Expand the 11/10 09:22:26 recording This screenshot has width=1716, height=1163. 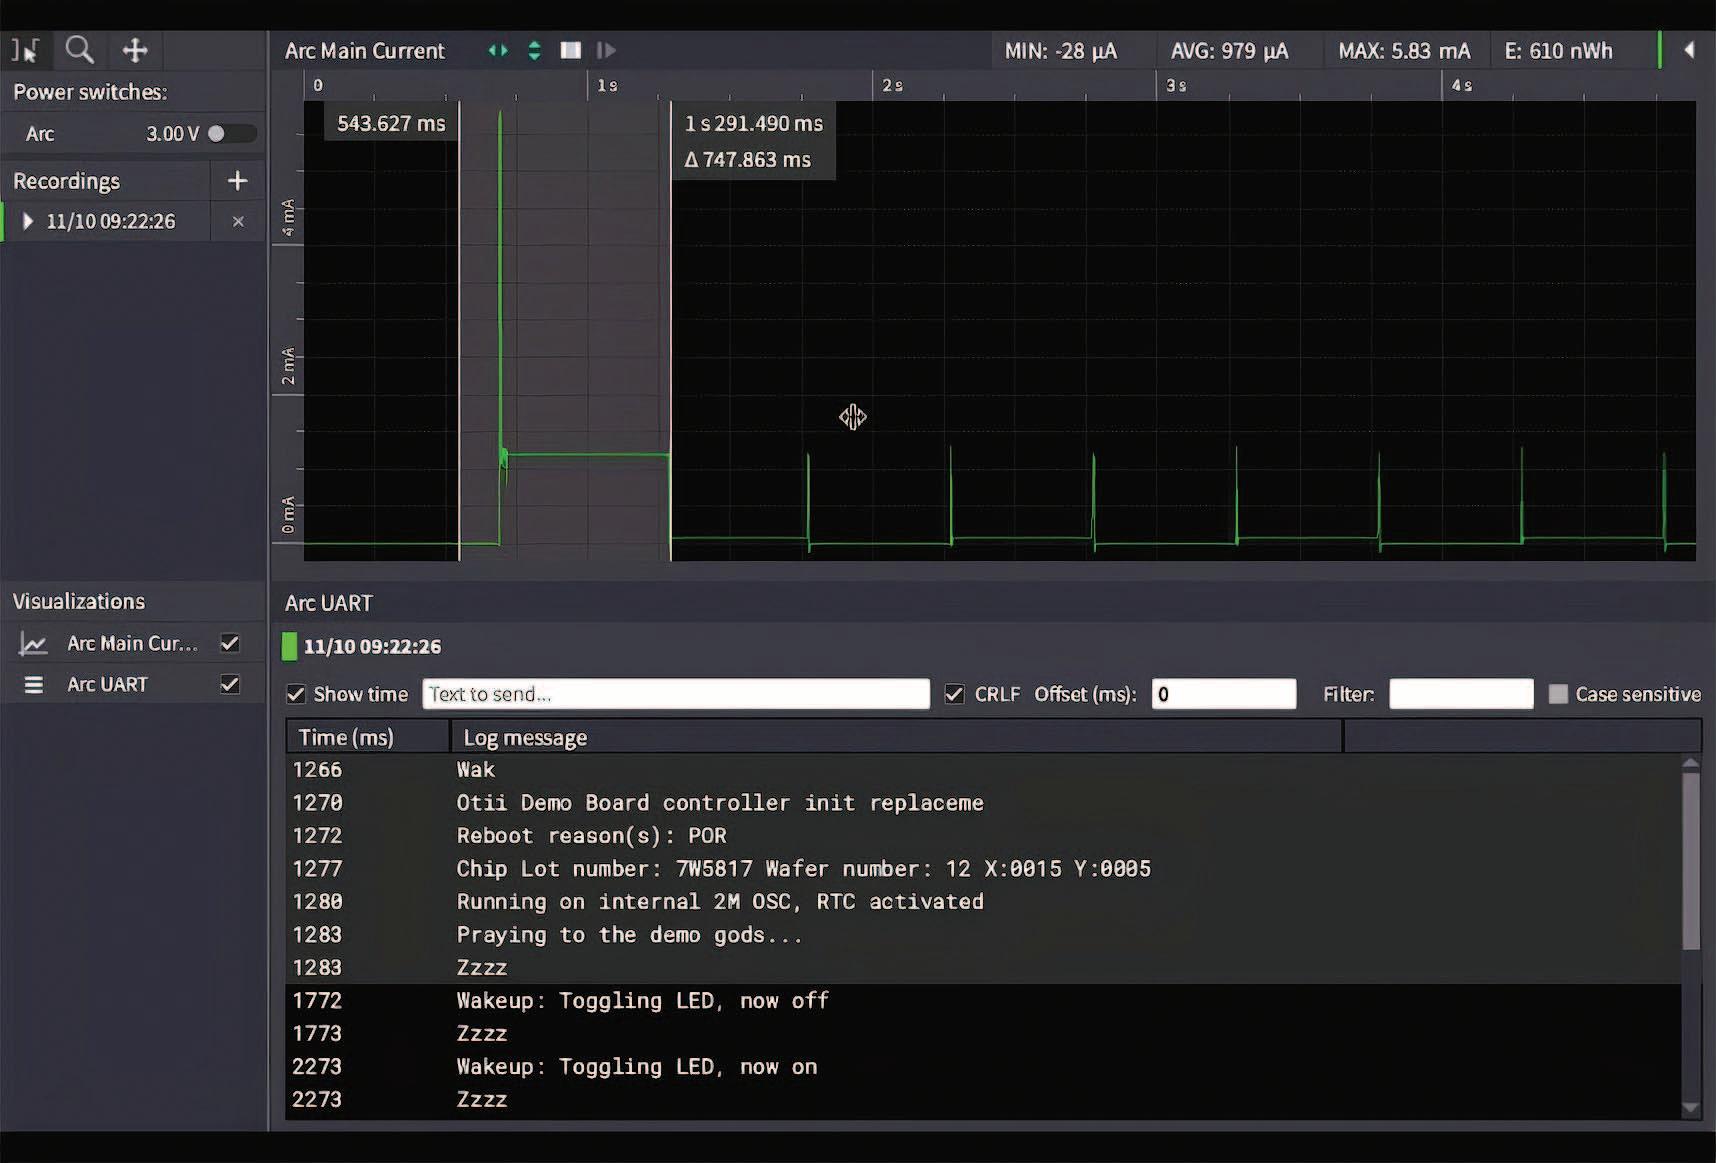point(28,222)
